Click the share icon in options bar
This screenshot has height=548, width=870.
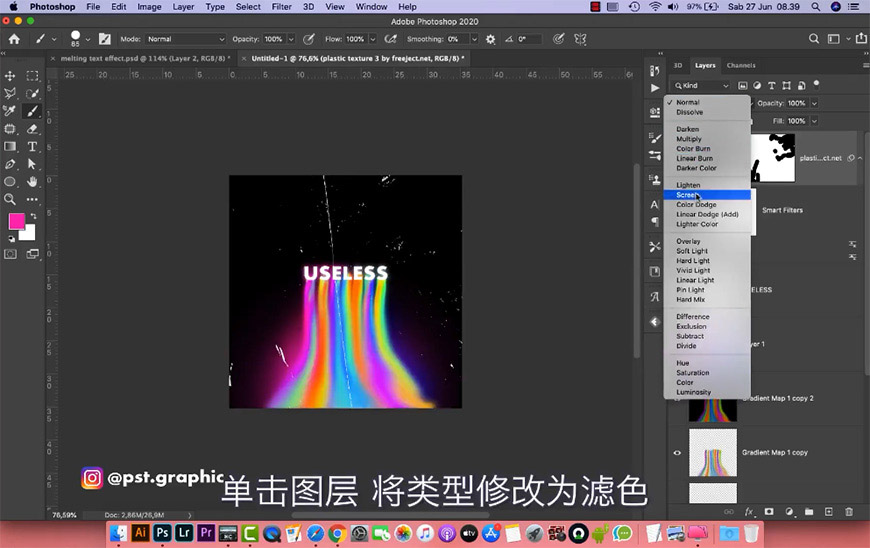(x=861, y=38)
